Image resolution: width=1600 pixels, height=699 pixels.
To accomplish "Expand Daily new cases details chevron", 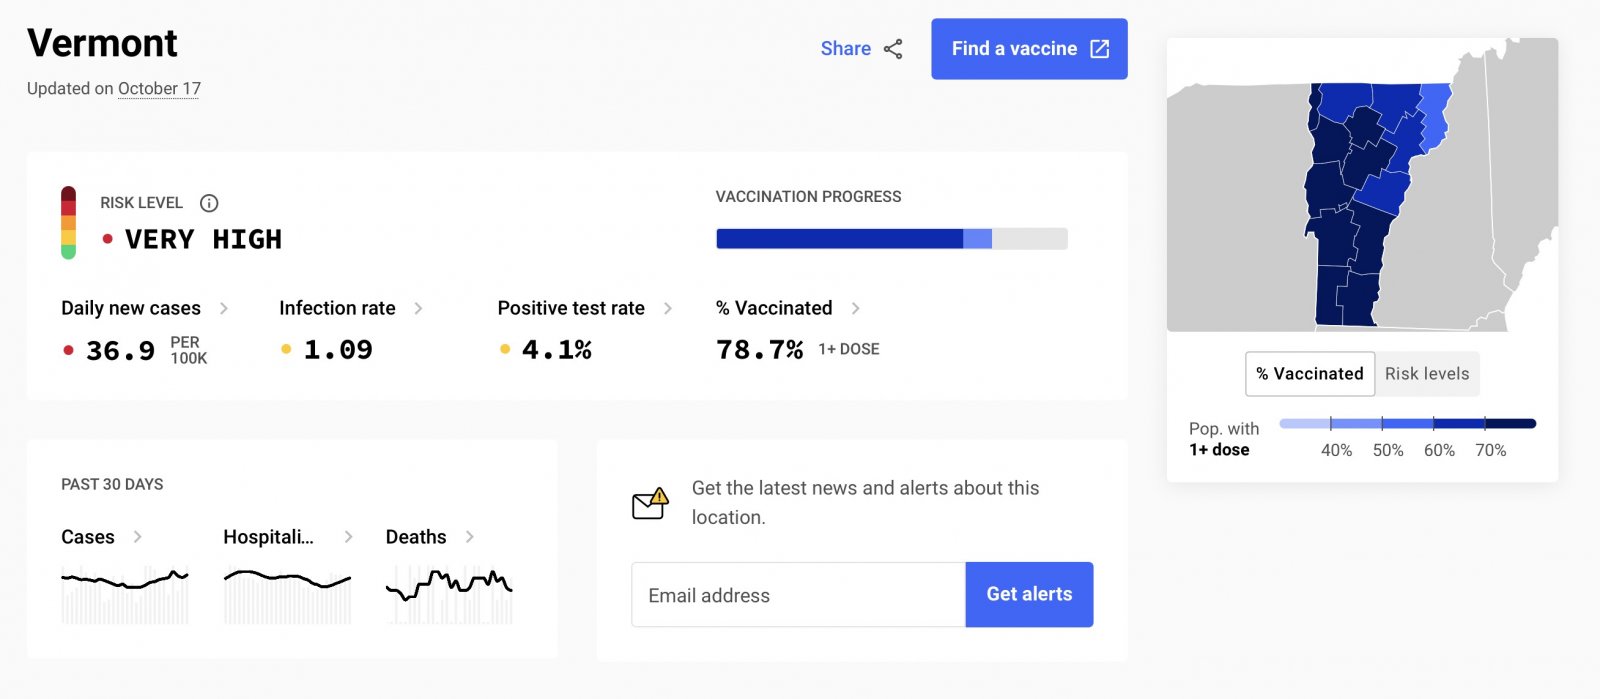I will coord(224,308).
